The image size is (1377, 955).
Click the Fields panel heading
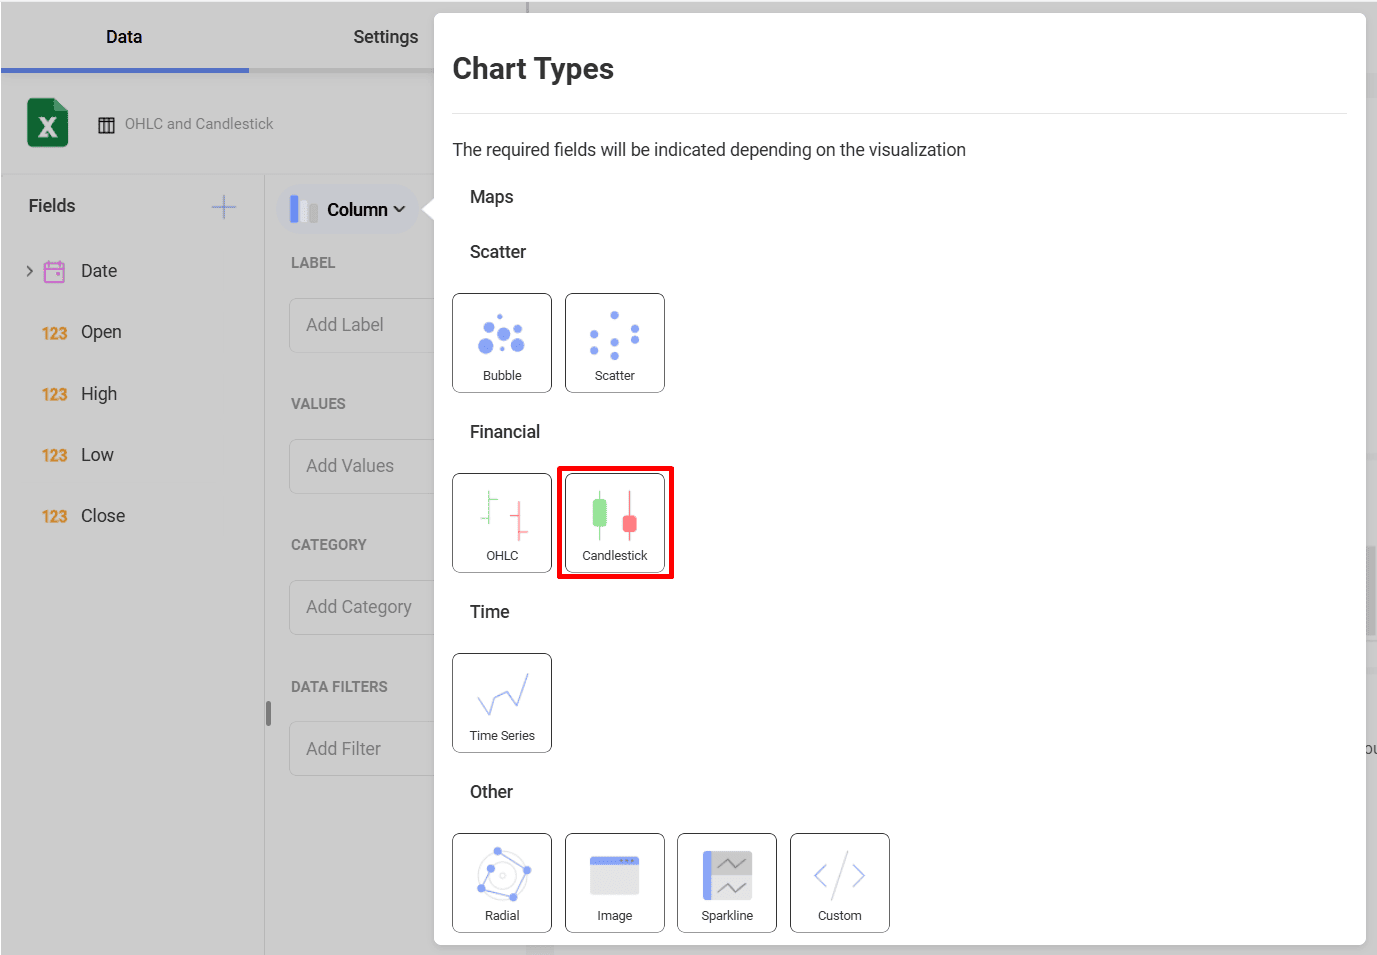[52, 206]
